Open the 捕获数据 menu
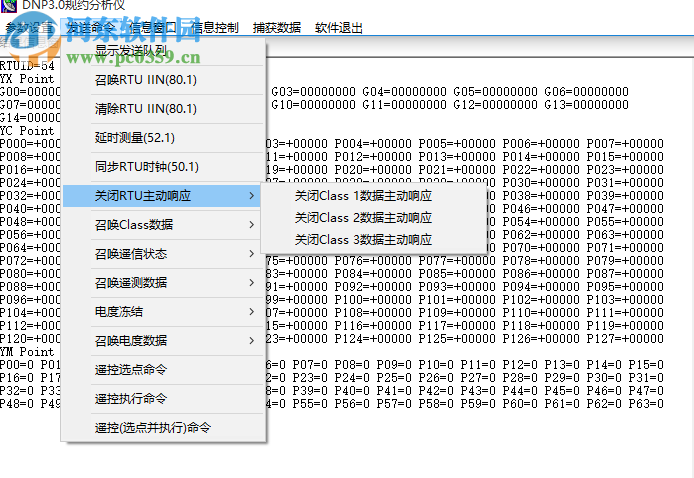The width and height of the screenshot is (694, 478). (x=277, y=28)
